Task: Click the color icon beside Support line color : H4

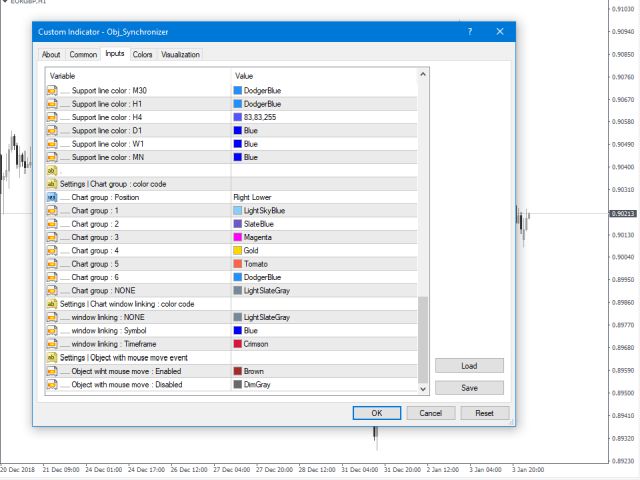Action: pyautogui.click(x=52, y=118)
